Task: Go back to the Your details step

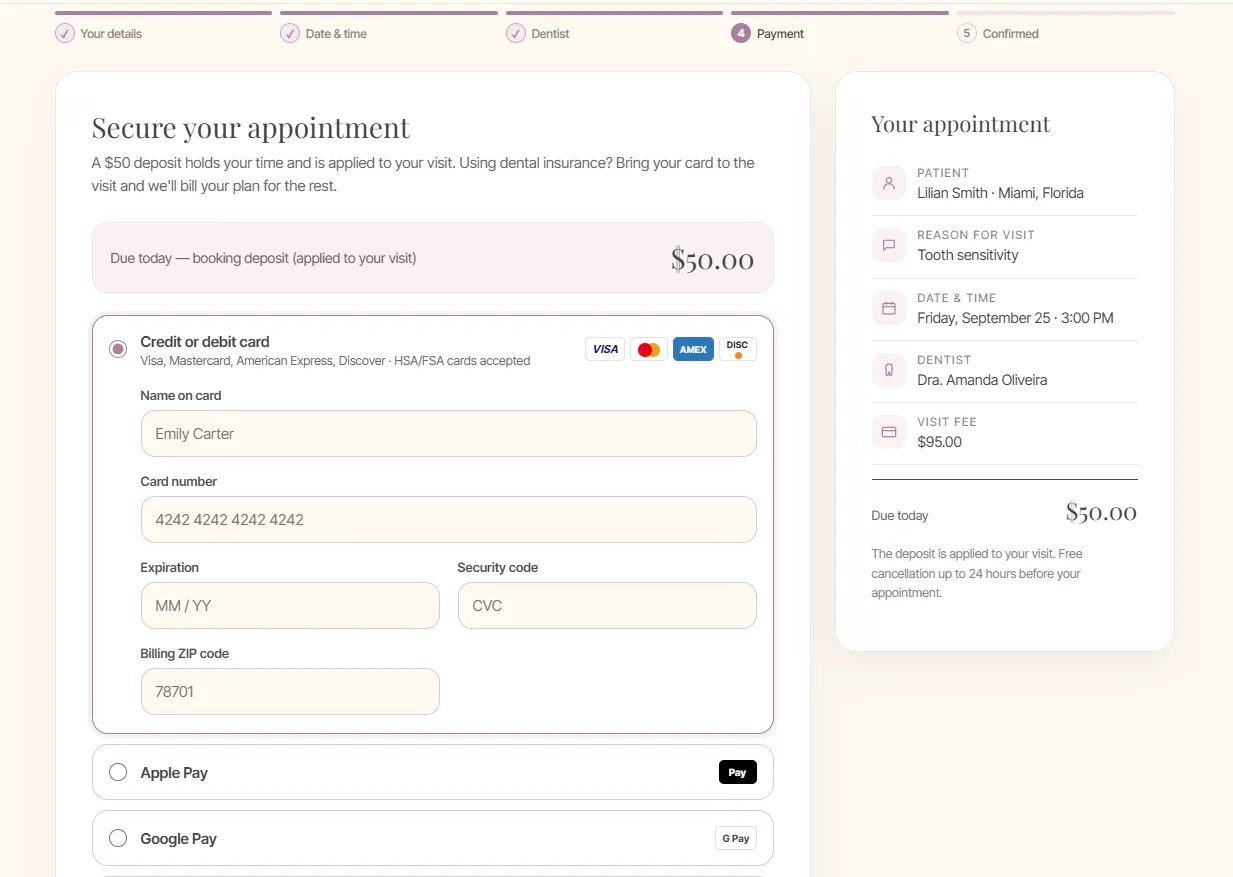Action: [x=111, y=34]
